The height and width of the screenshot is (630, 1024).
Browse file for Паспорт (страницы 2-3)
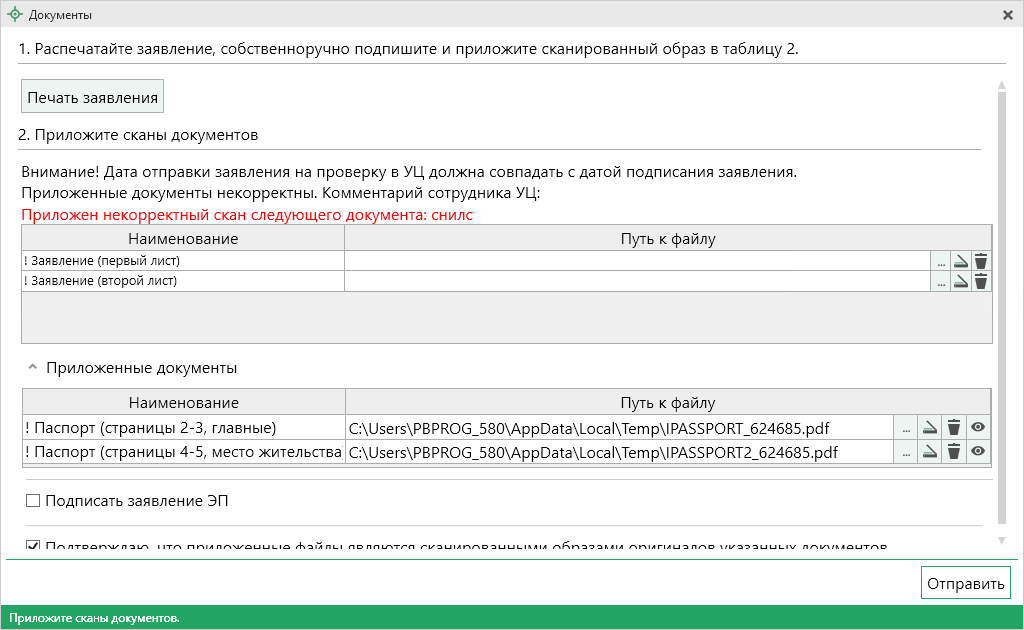[905, 428]
